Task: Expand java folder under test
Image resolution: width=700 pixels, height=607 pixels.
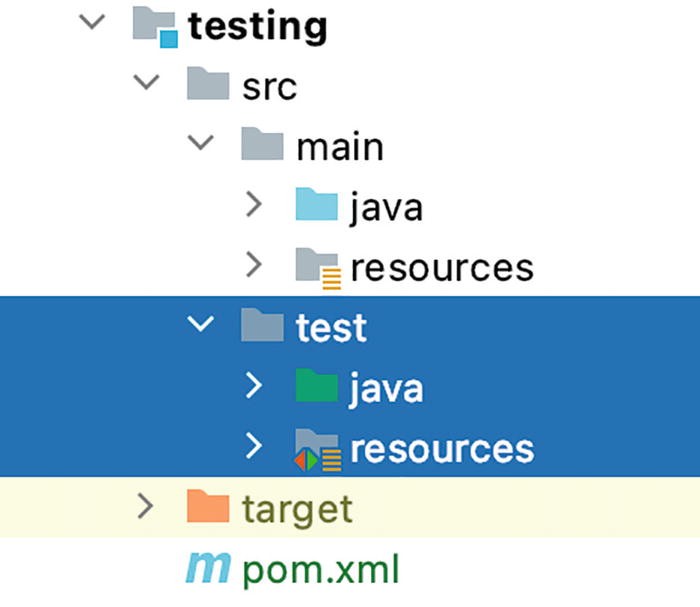Action: click(254, 385)
